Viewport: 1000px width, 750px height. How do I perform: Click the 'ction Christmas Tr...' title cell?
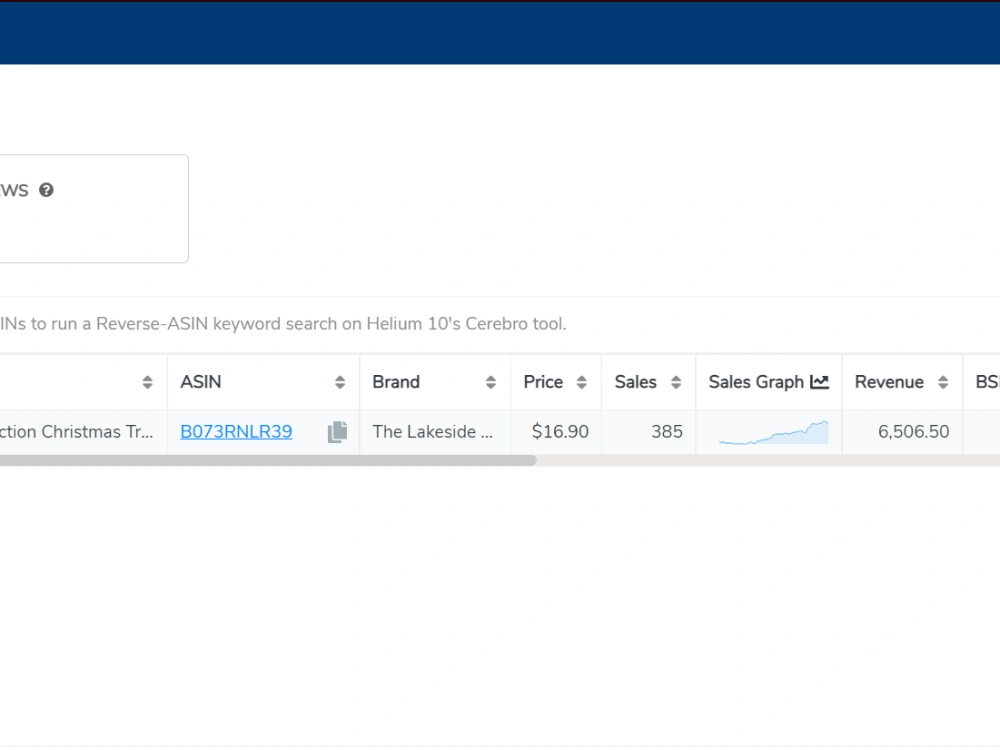[84, 432]
